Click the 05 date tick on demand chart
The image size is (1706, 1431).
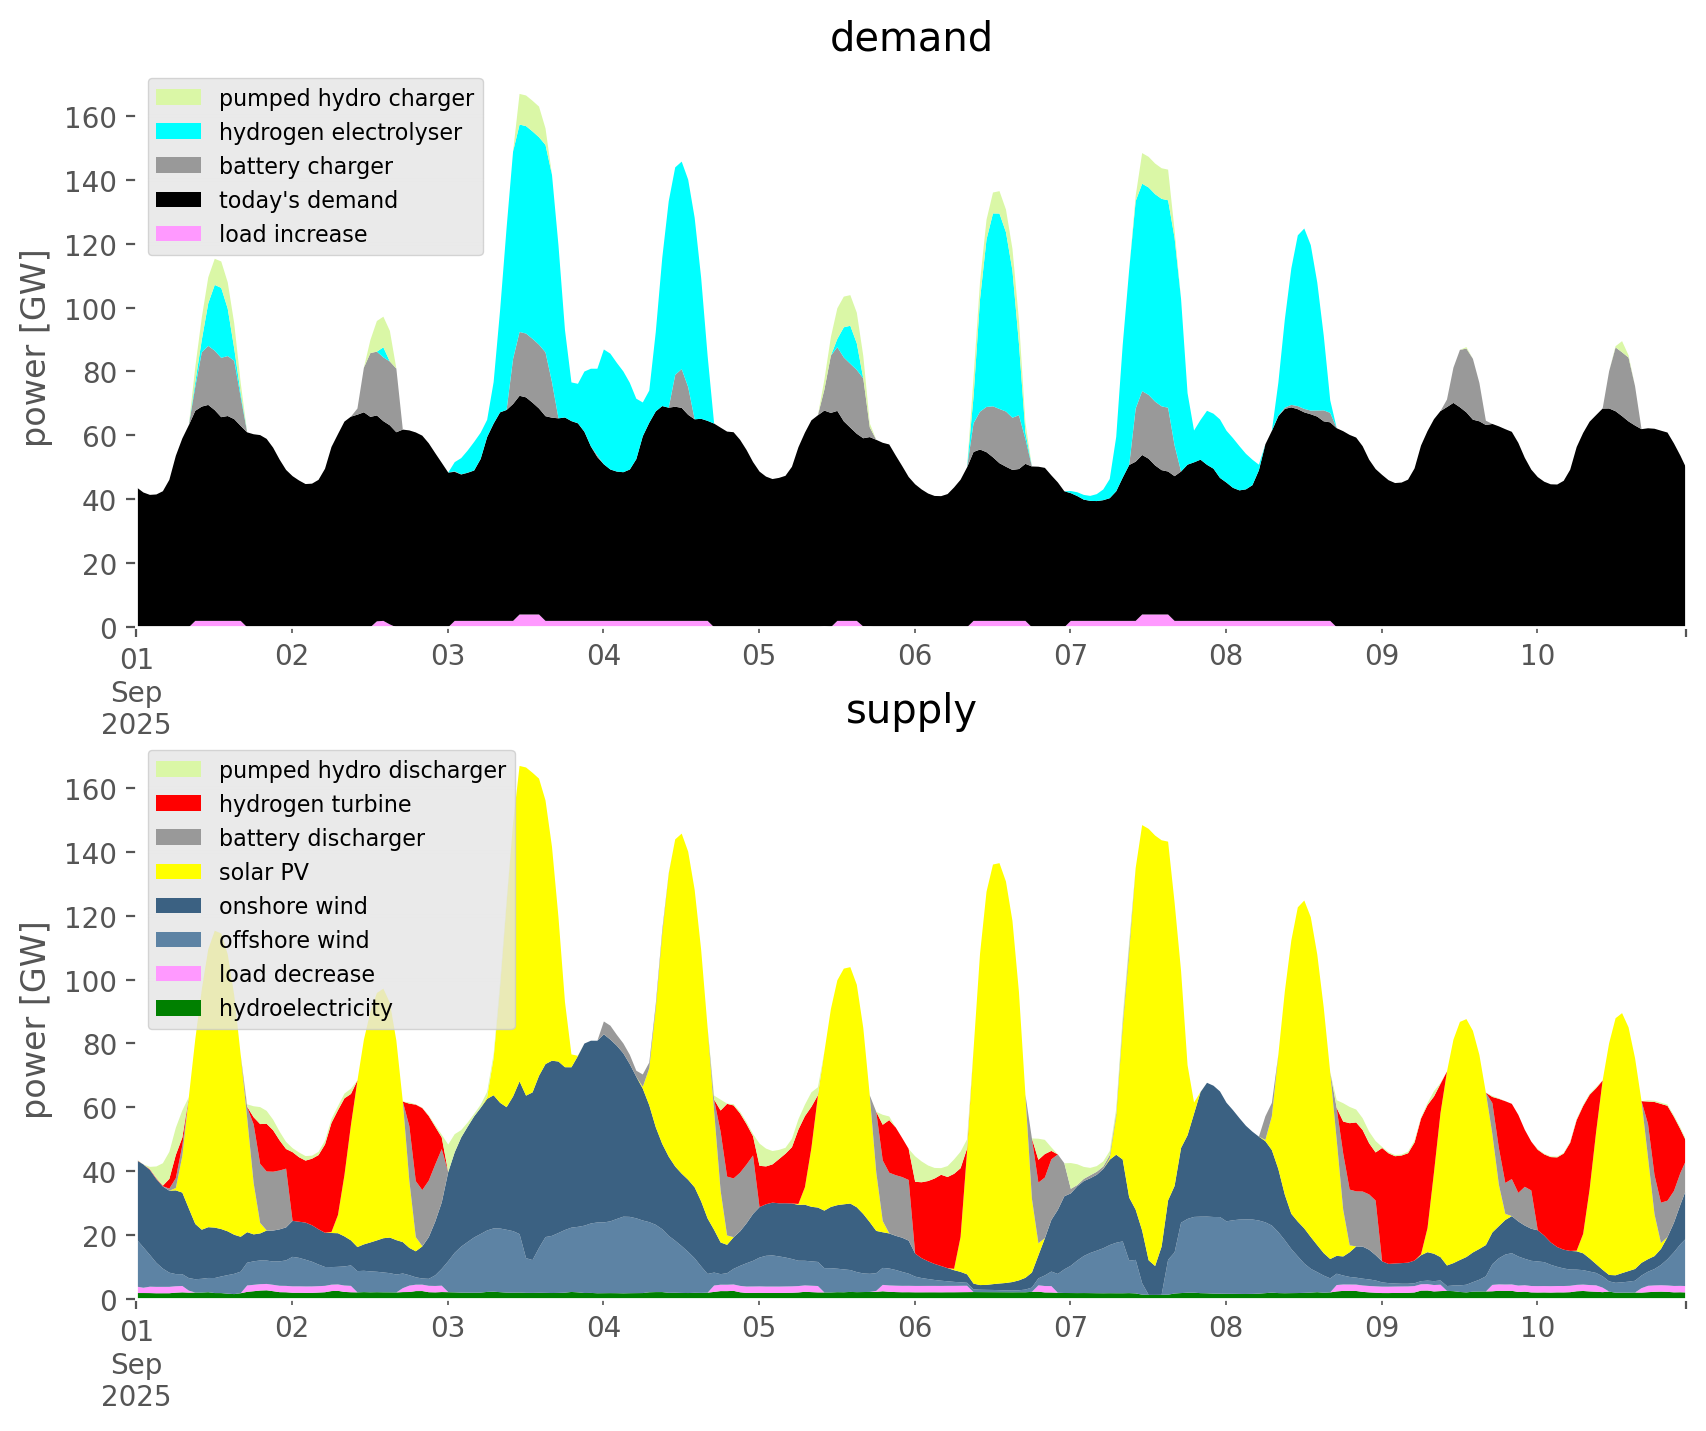(x=759, y=656)
